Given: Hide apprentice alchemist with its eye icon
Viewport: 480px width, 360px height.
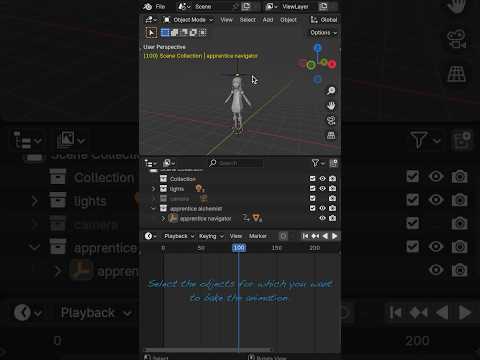Looking at the screenshot, I should [x=322, y=208].
